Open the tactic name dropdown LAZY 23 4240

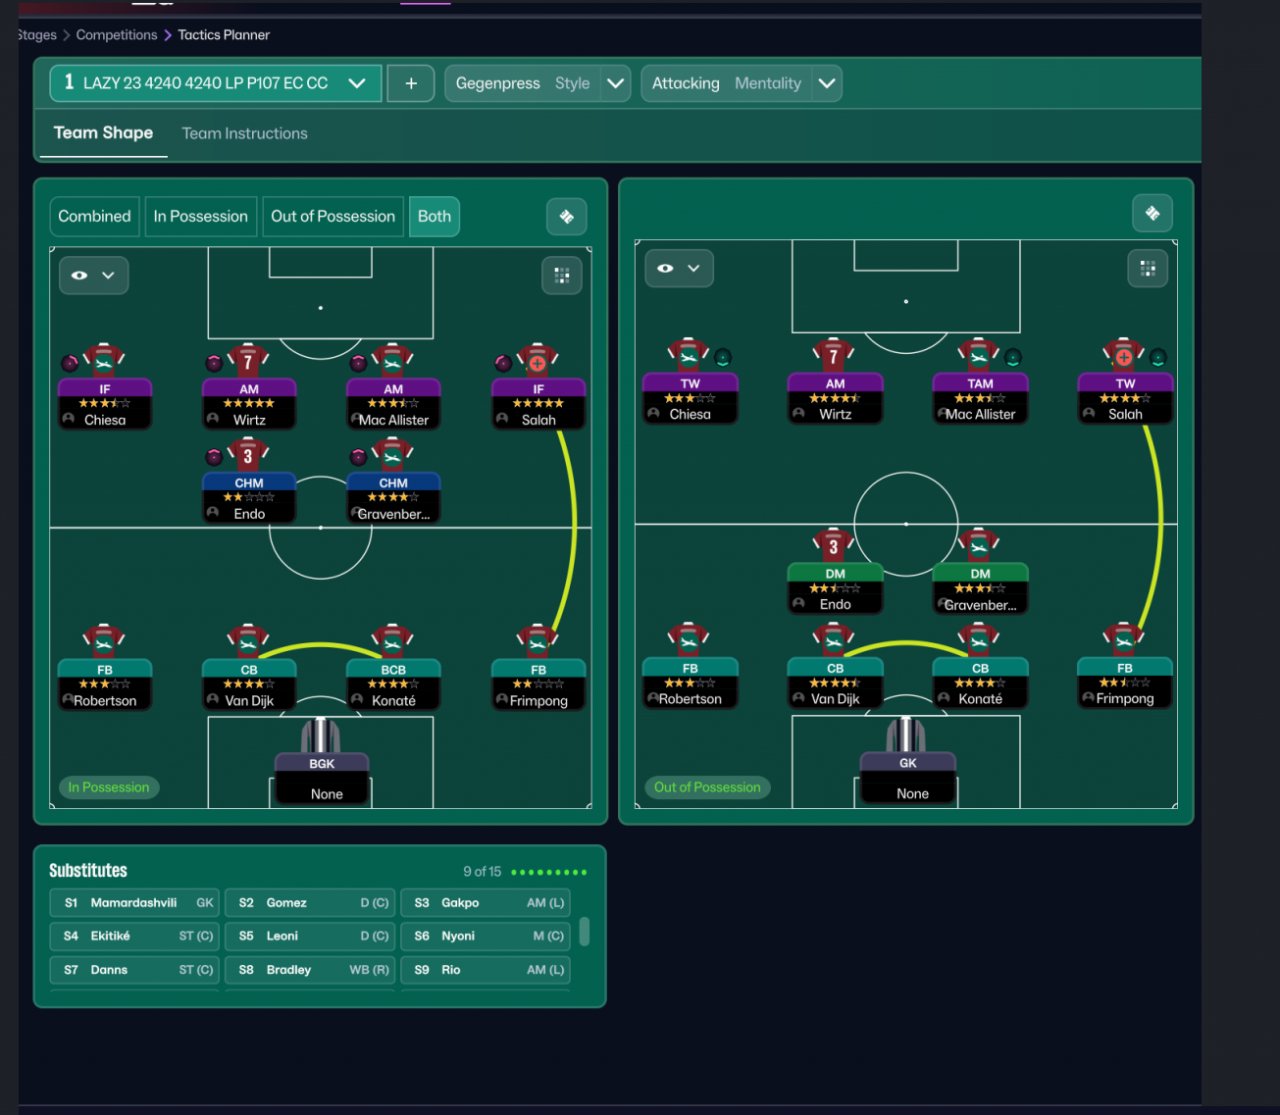(216, 83)
